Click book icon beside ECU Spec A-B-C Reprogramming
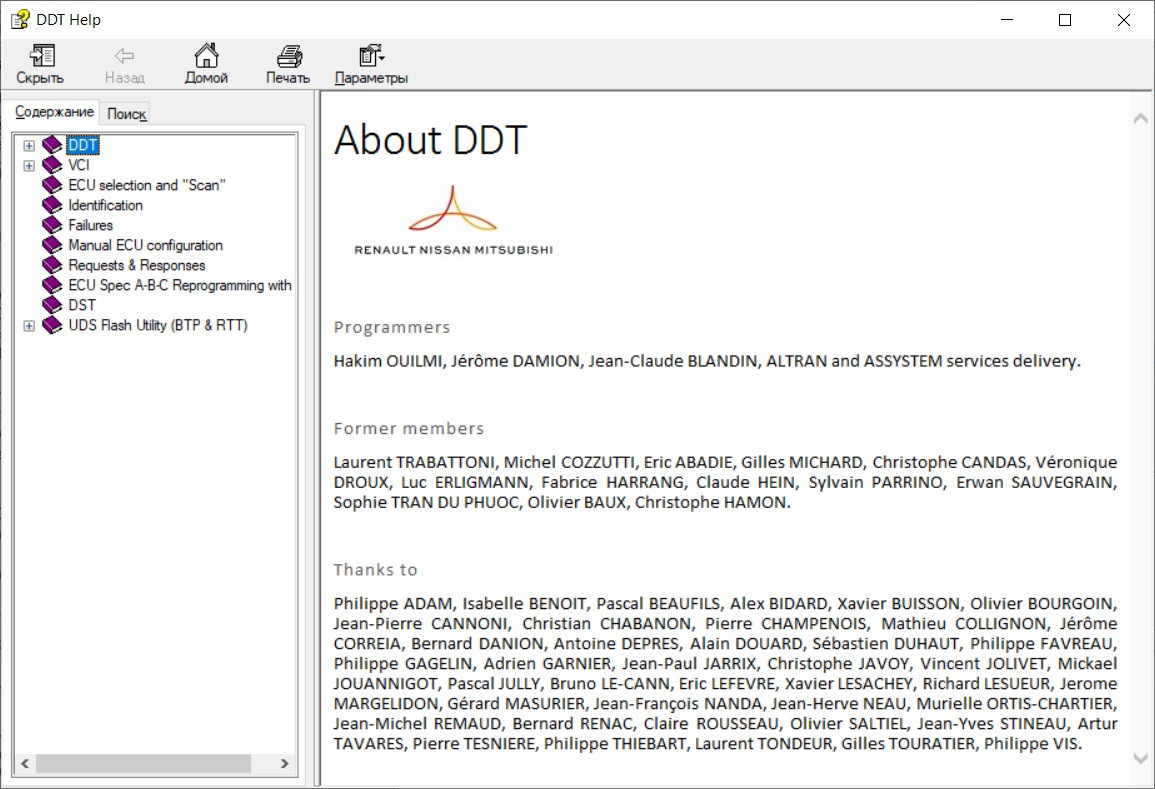1155x789 pixels. coord(52,284)
